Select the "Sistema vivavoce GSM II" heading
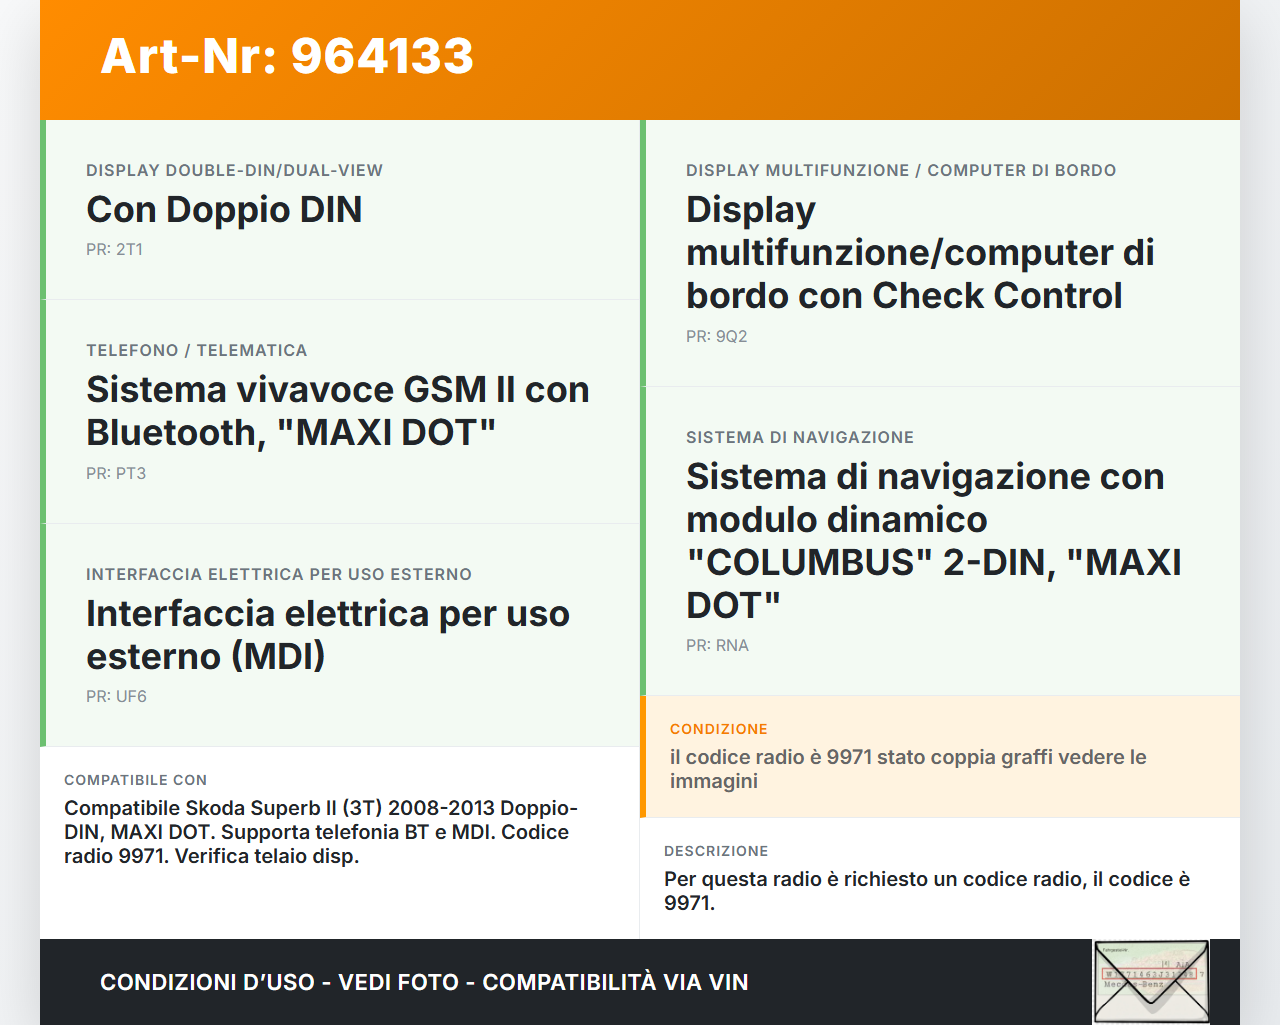1280x1026 pixels. pos(337,411)
